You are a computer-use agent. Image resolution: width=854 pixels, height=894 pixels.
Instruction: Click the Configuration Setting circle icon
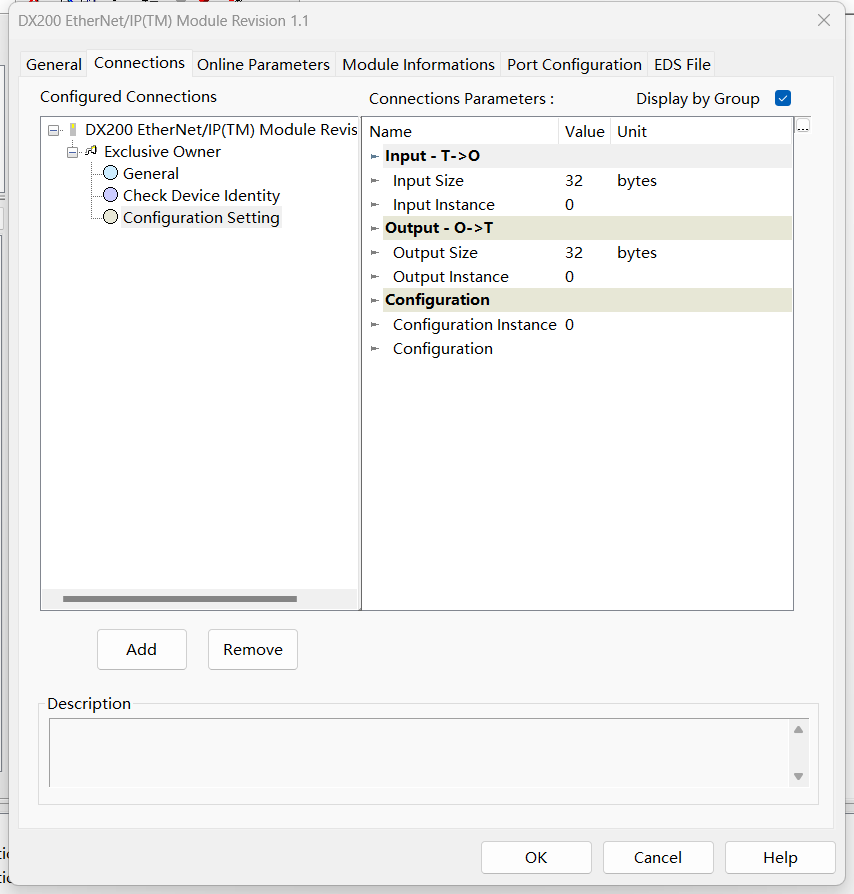tap(110, 218)
